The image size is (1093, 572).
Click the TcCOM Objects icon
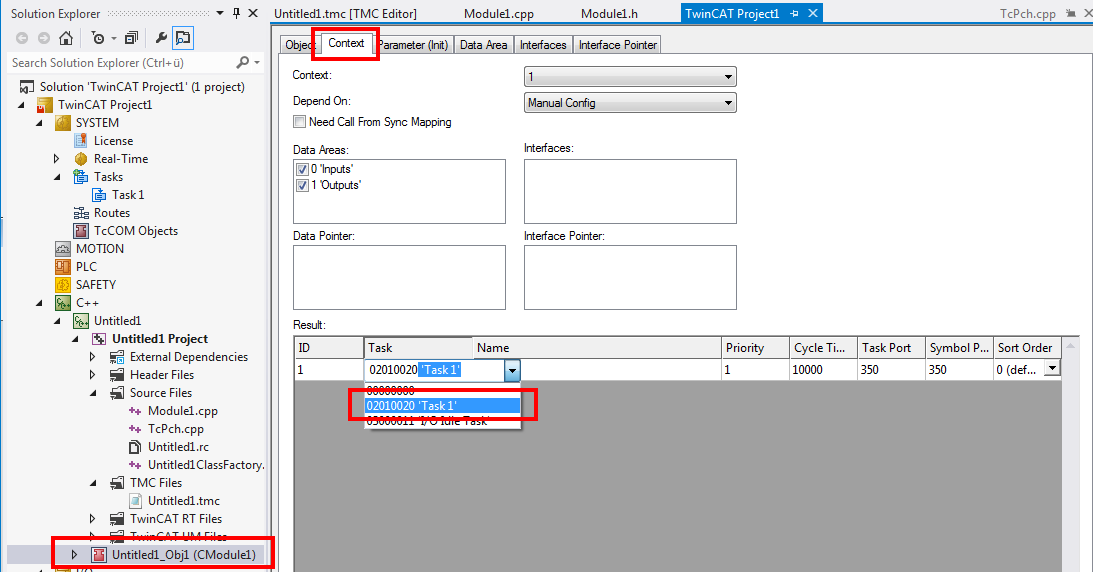(81, 231)
